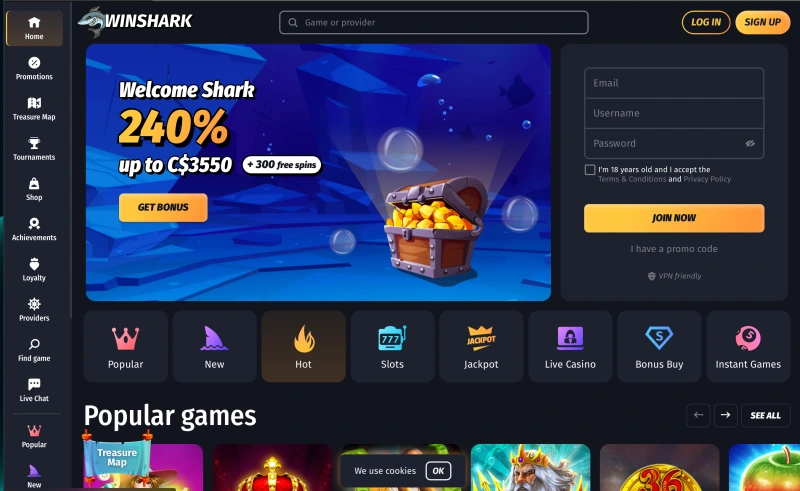Start Live Chat from the sidebar

click(34, 390)
